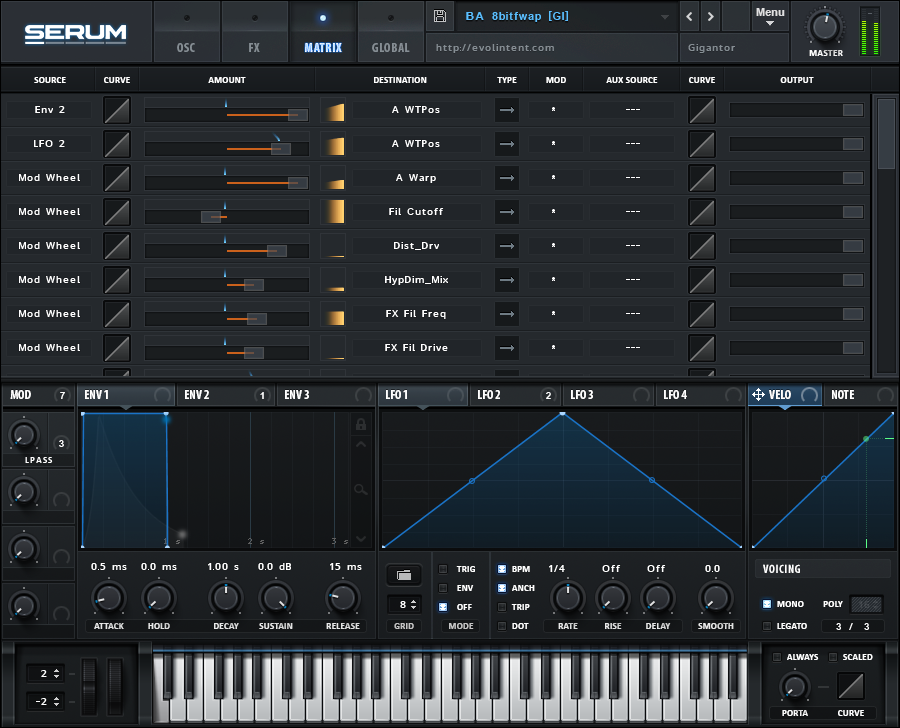The height and width of the screenshot is (728, 900).
Task: Click the MASTER volume knob
Action: 825,27
